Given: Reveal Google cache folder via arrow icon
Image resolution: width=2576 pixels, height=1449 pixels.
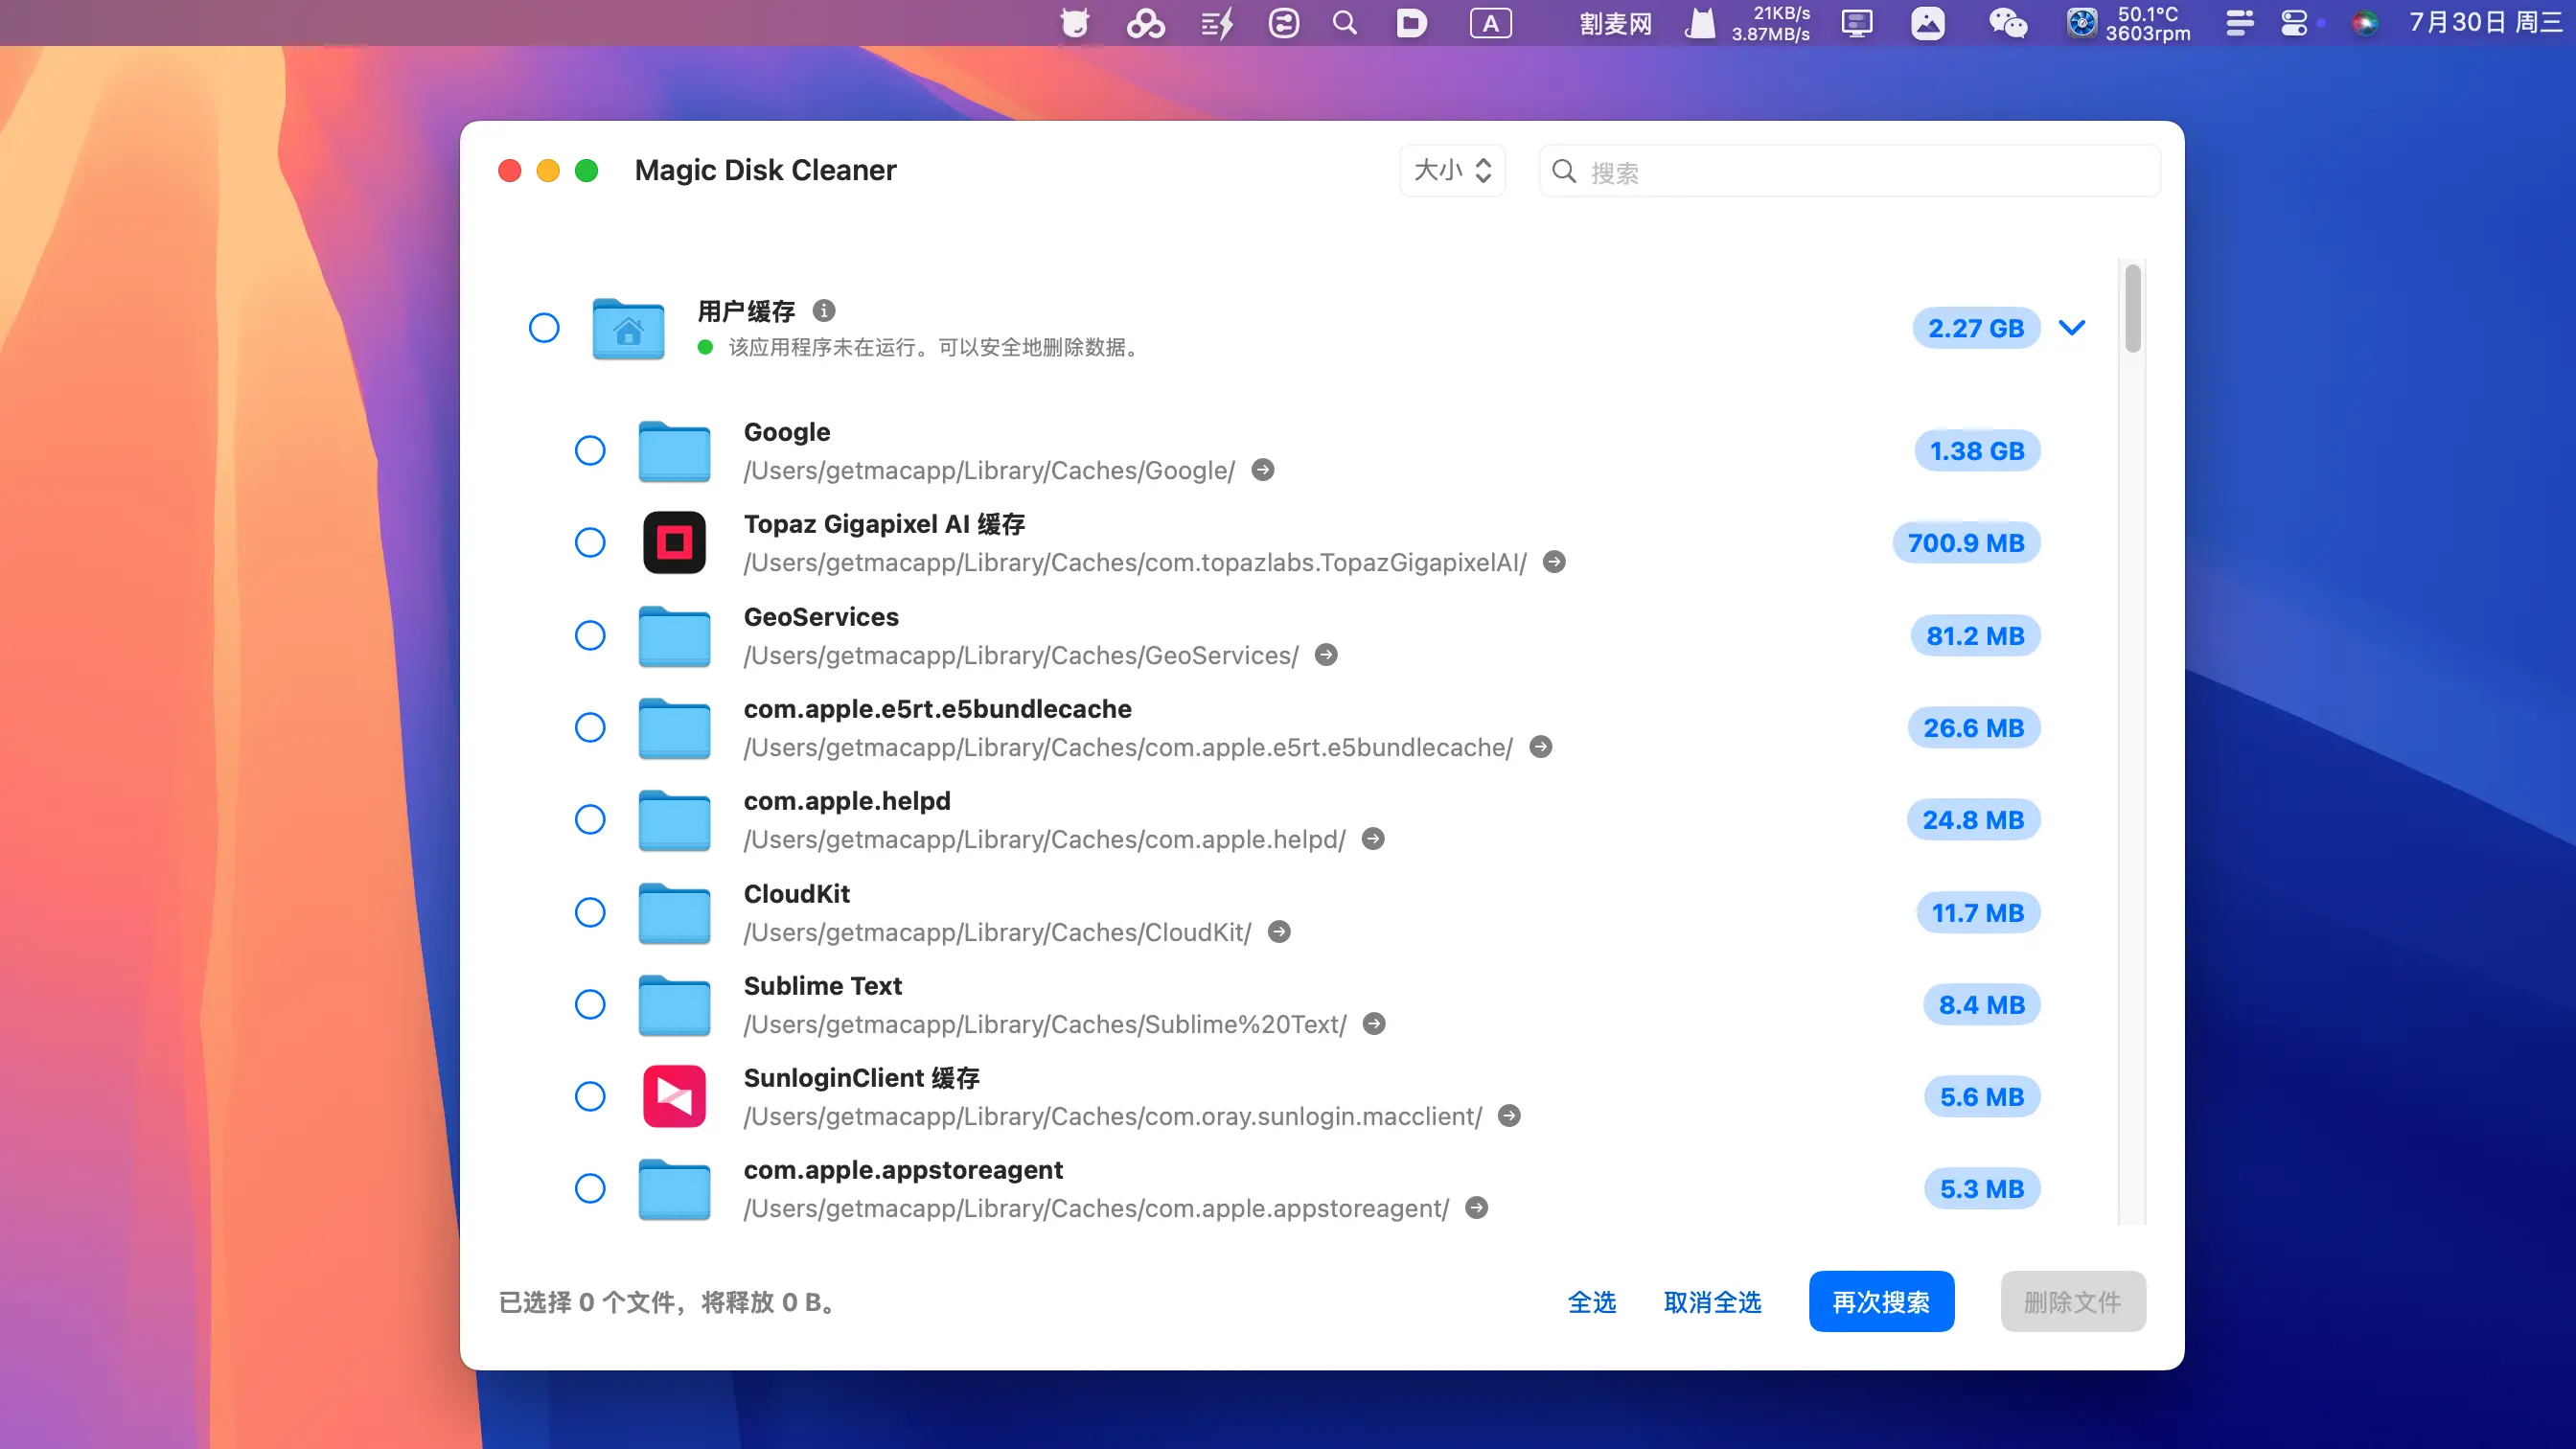Looking at the screenshot, I should (x=1263, y=470).
